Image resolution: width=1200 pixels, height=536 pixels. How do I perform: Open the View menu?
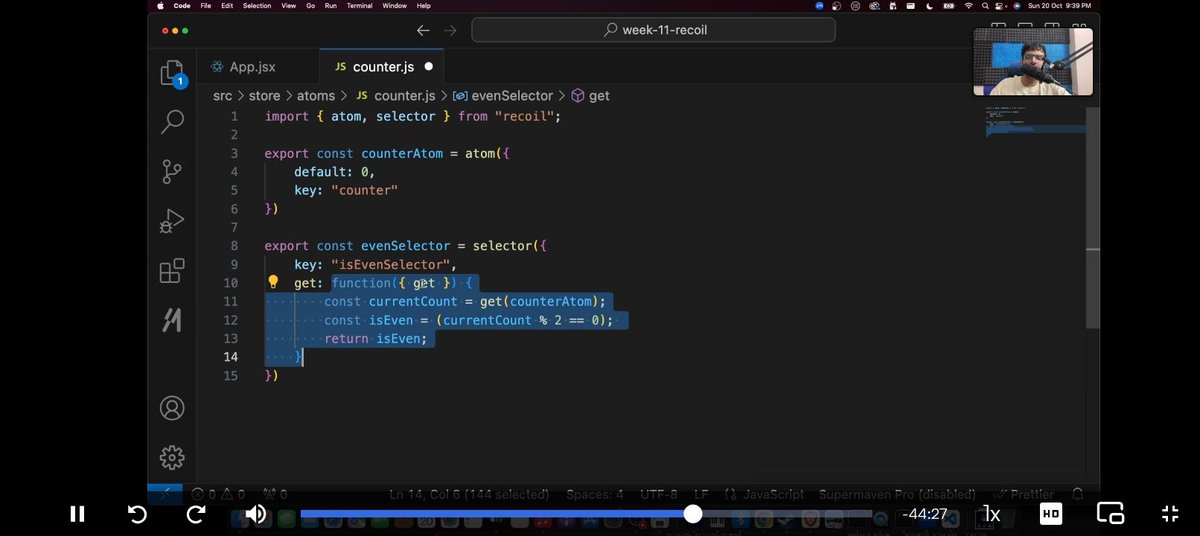coord(289,5)
